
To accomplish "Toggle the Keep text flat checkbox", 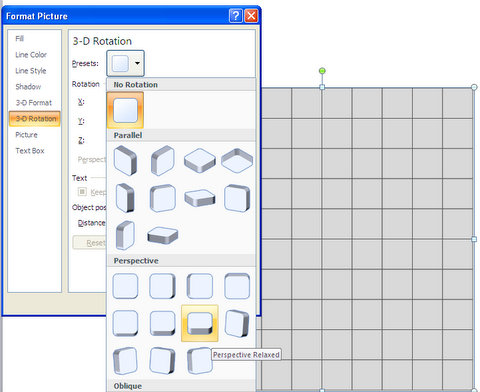I will [82, 192].
